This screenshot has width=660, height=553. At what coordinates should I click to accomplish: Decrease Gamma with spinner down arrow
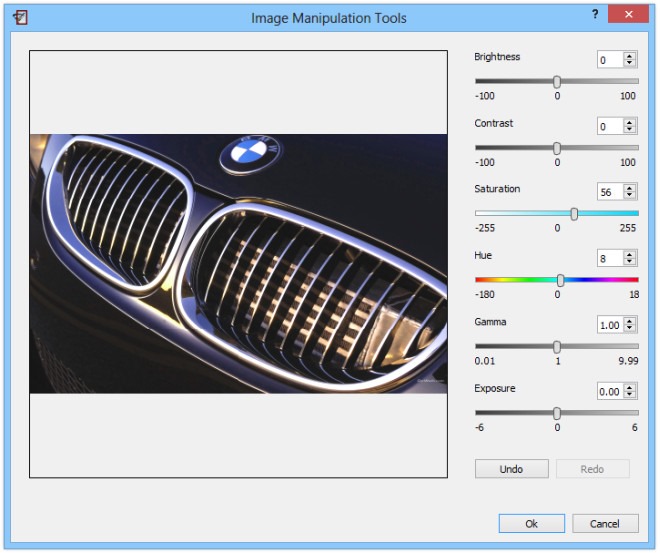[x=630, y=328]
